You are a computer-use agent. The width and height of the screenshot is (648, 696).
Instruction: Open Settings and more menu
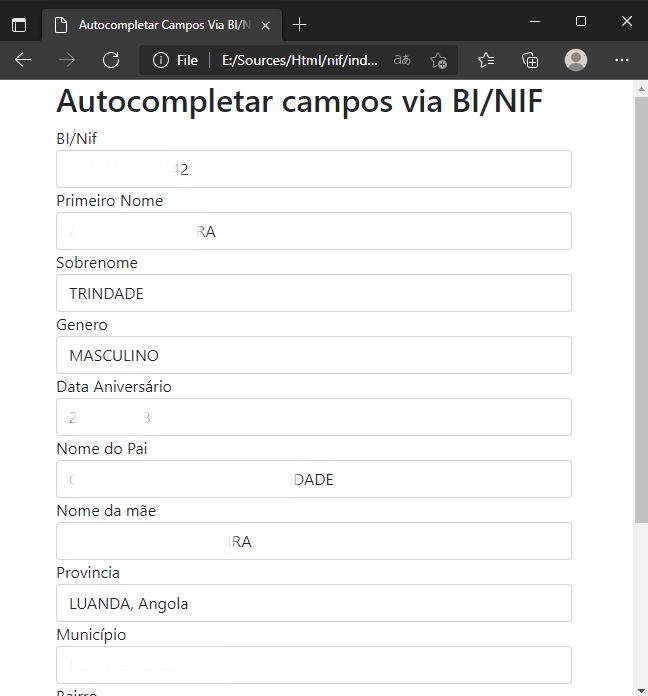click(x=622, y=60)
